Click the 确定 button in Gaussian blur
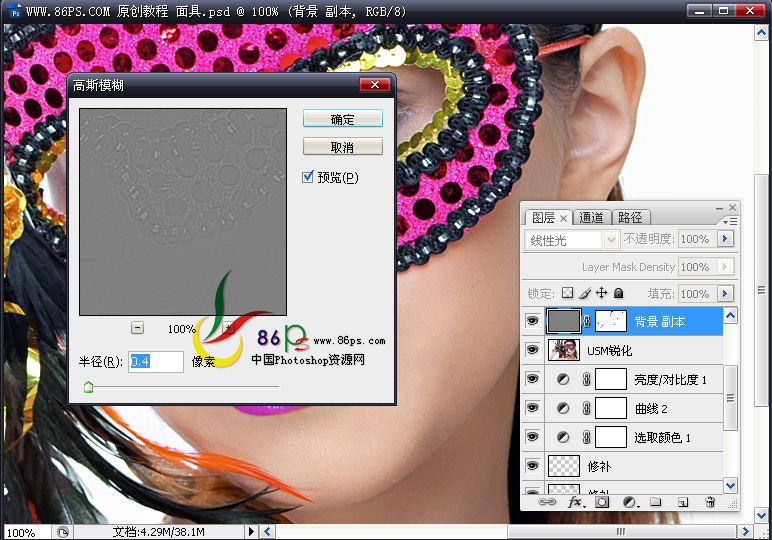The height and width of the screenshot is (540, 772). tap(342, 119)
